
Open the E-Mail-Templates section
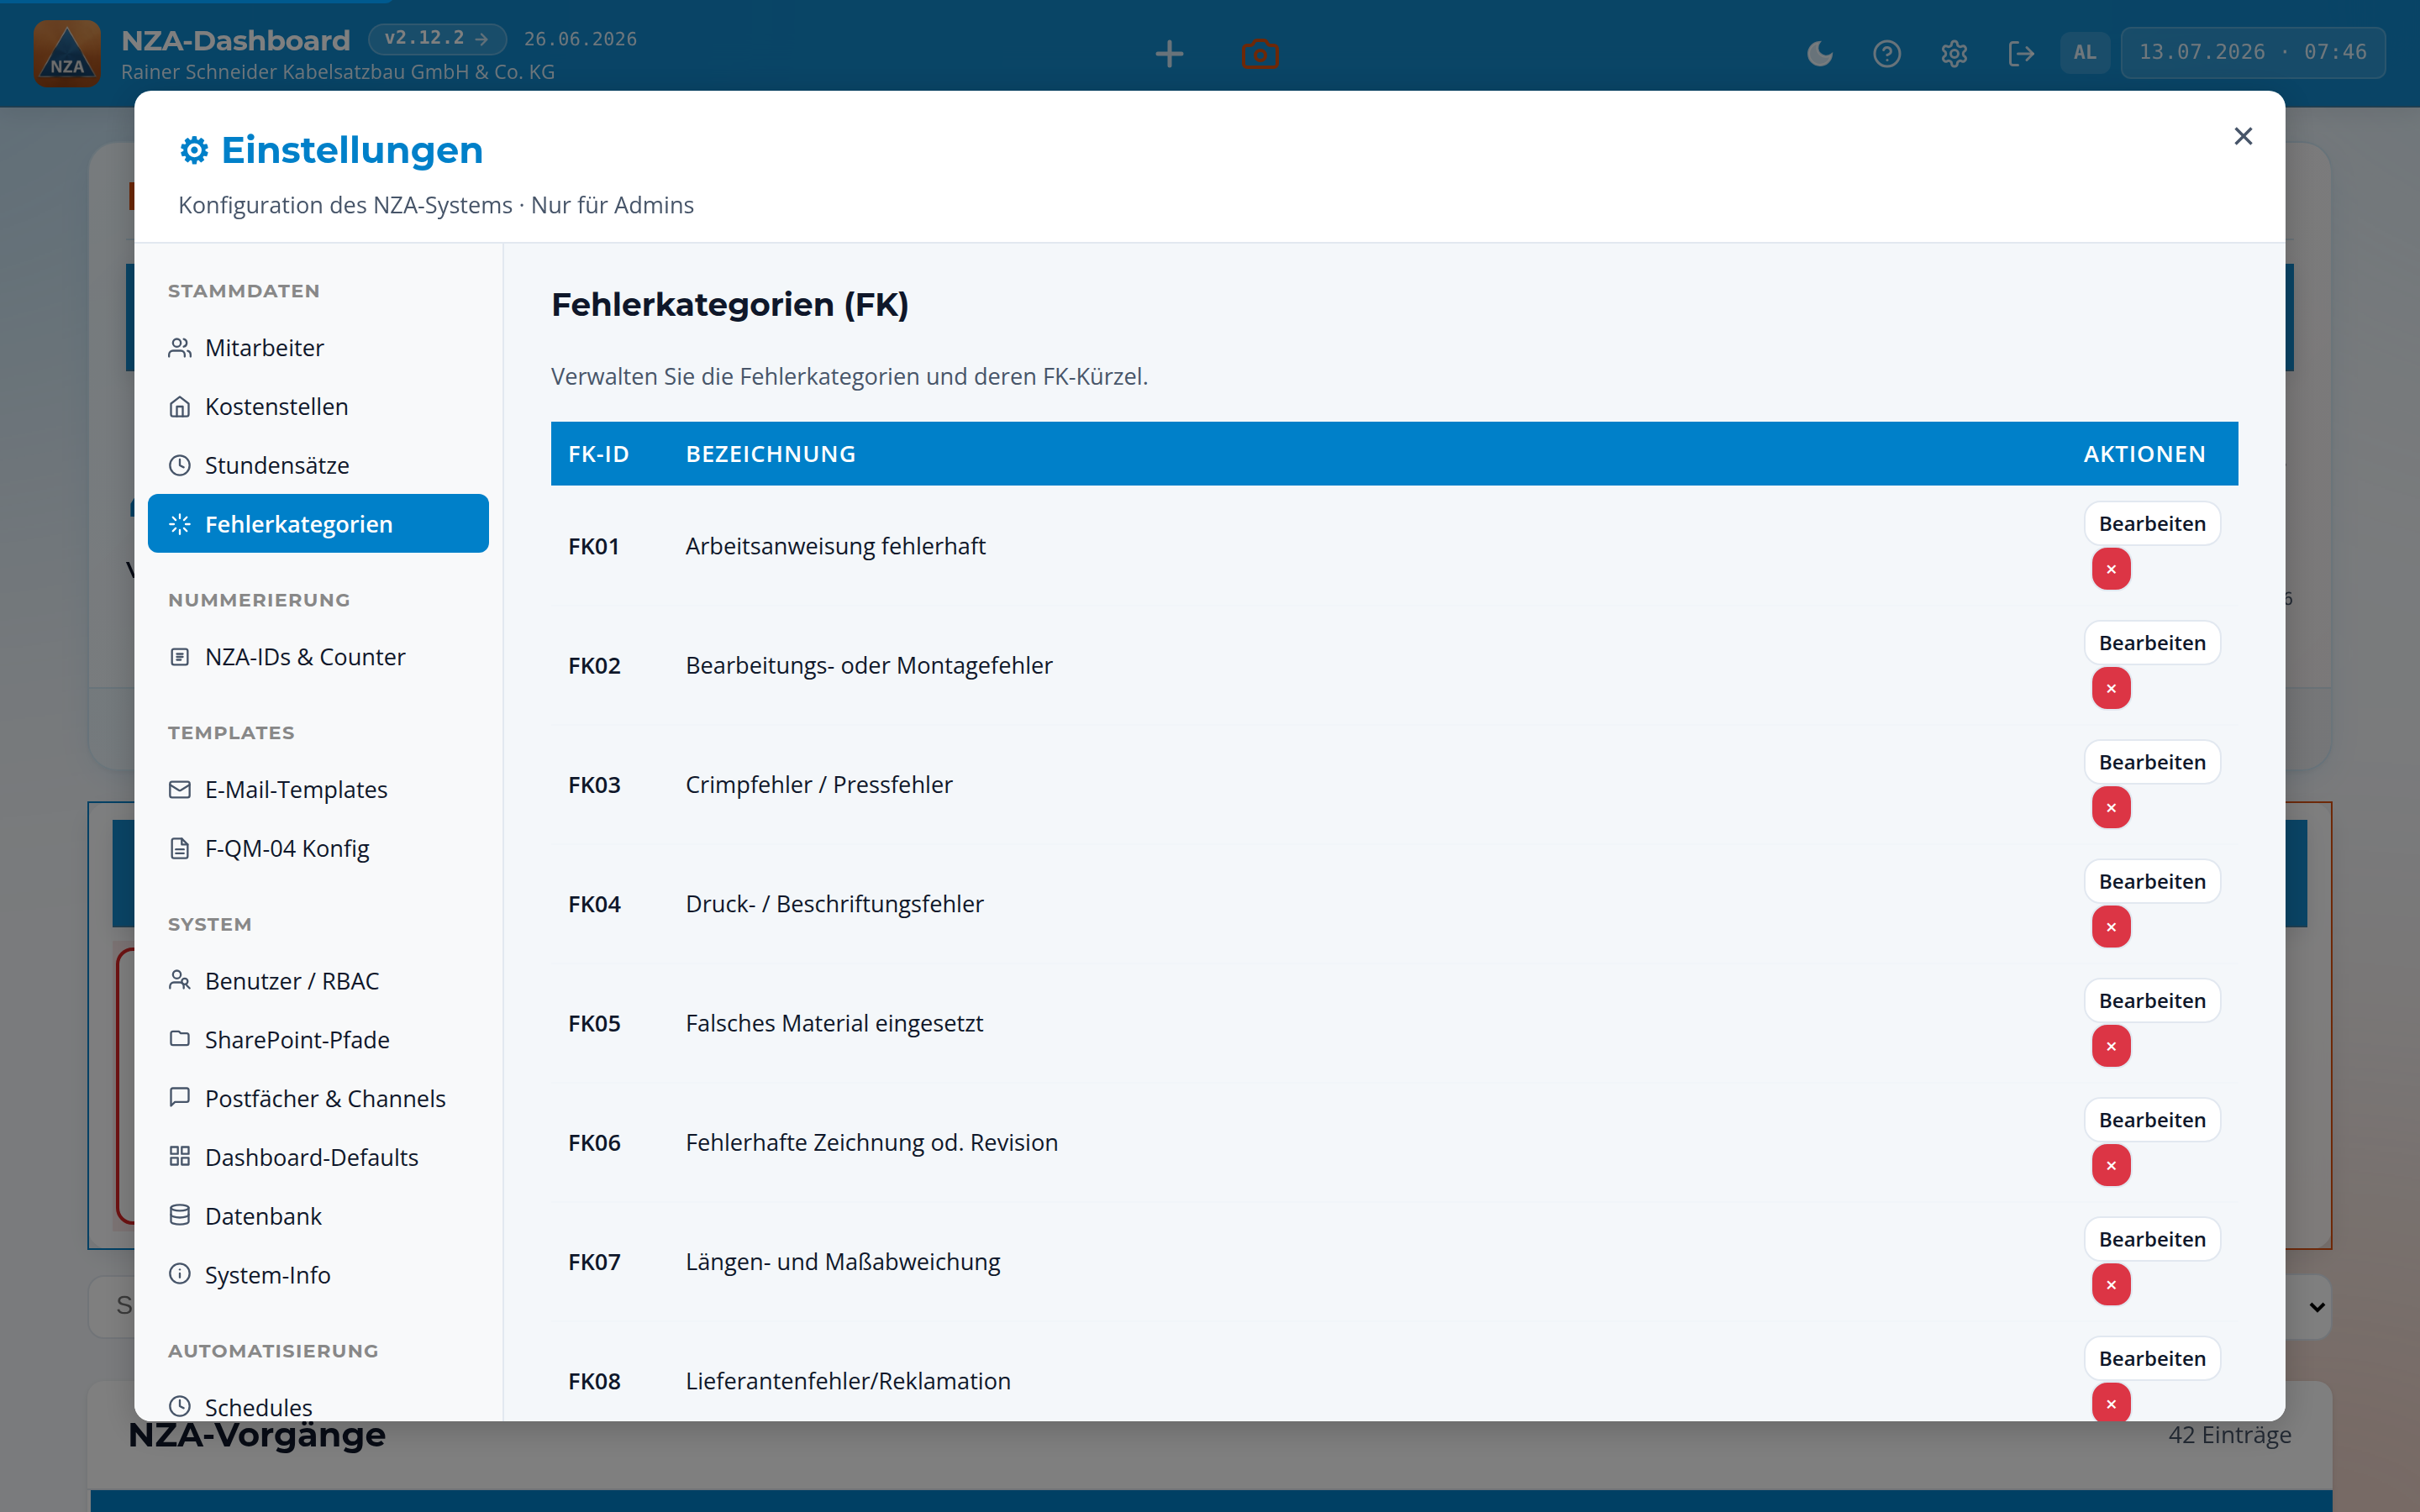pos(318,789)
